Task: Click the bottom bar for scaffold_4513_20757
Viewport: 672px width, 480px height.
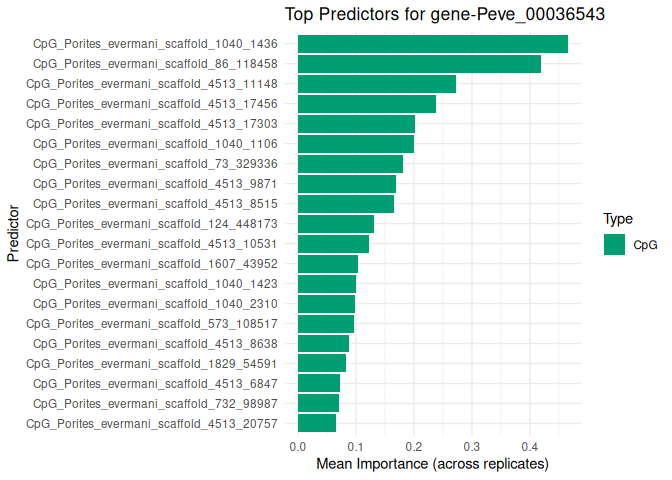Action: [x=317, y=423]
